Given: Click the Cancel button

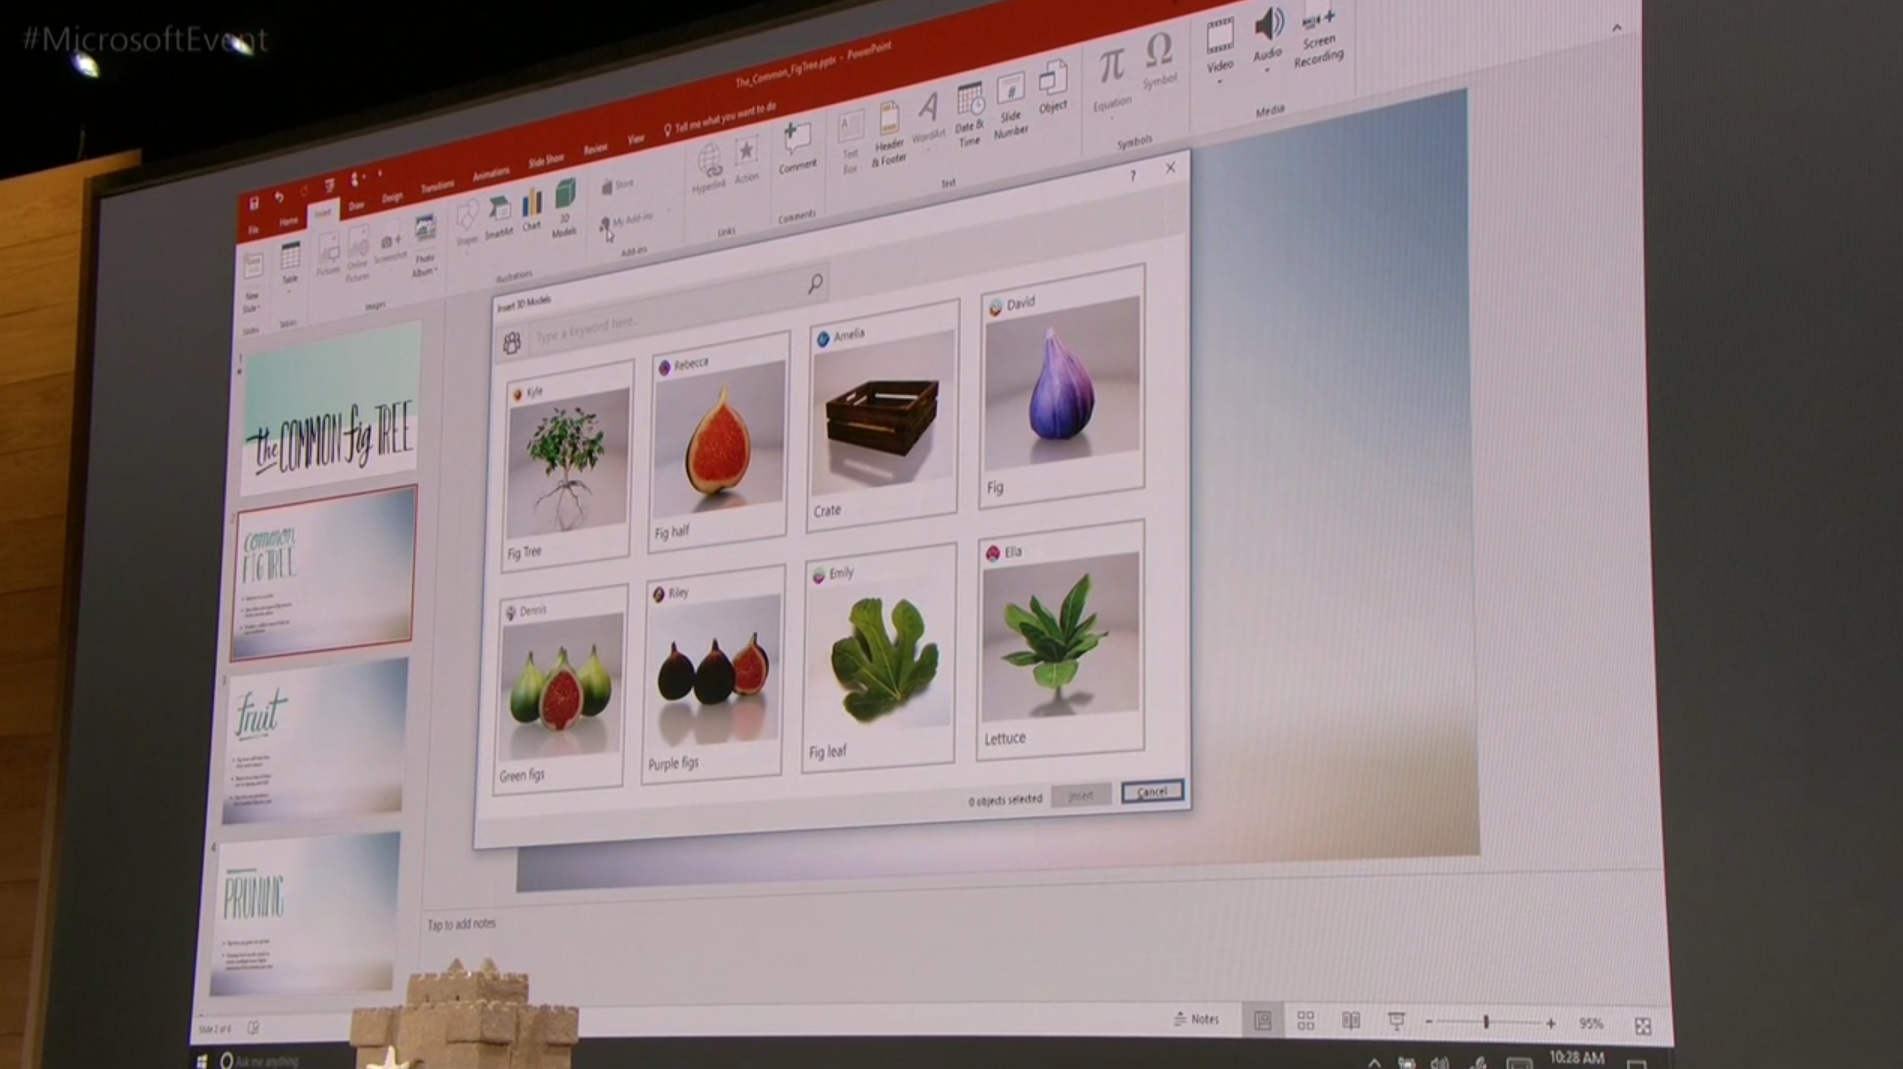Looking at the screenshot, I should 1152,792.
